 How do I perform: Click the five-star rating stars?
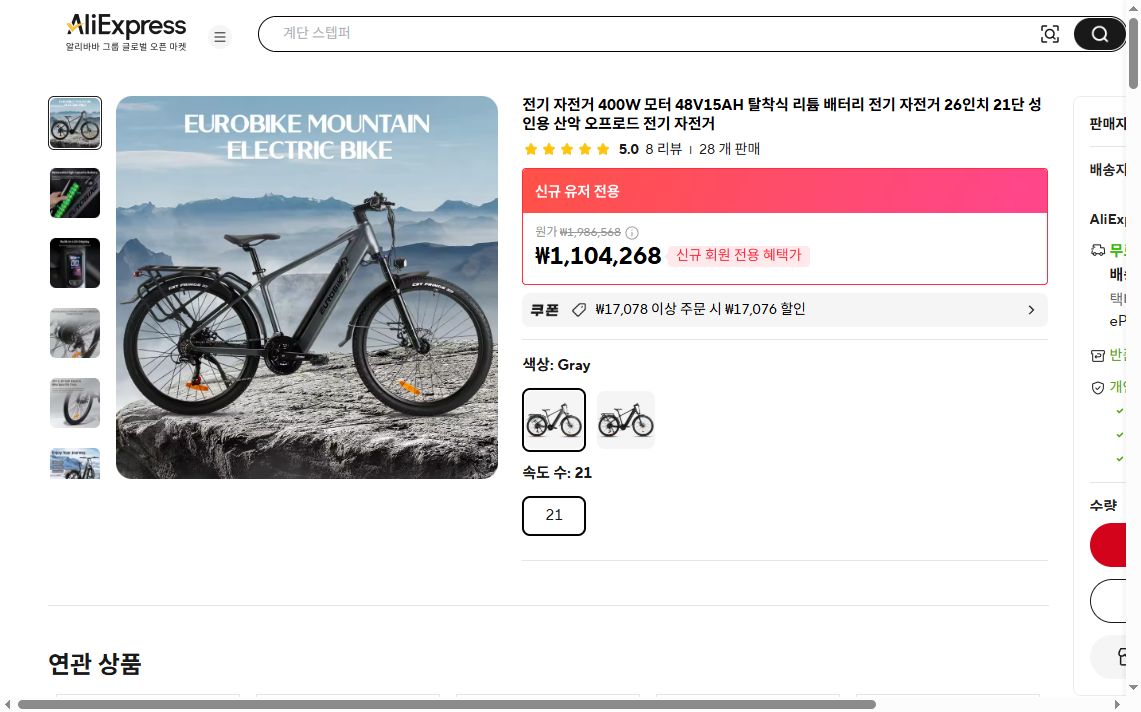567,148
